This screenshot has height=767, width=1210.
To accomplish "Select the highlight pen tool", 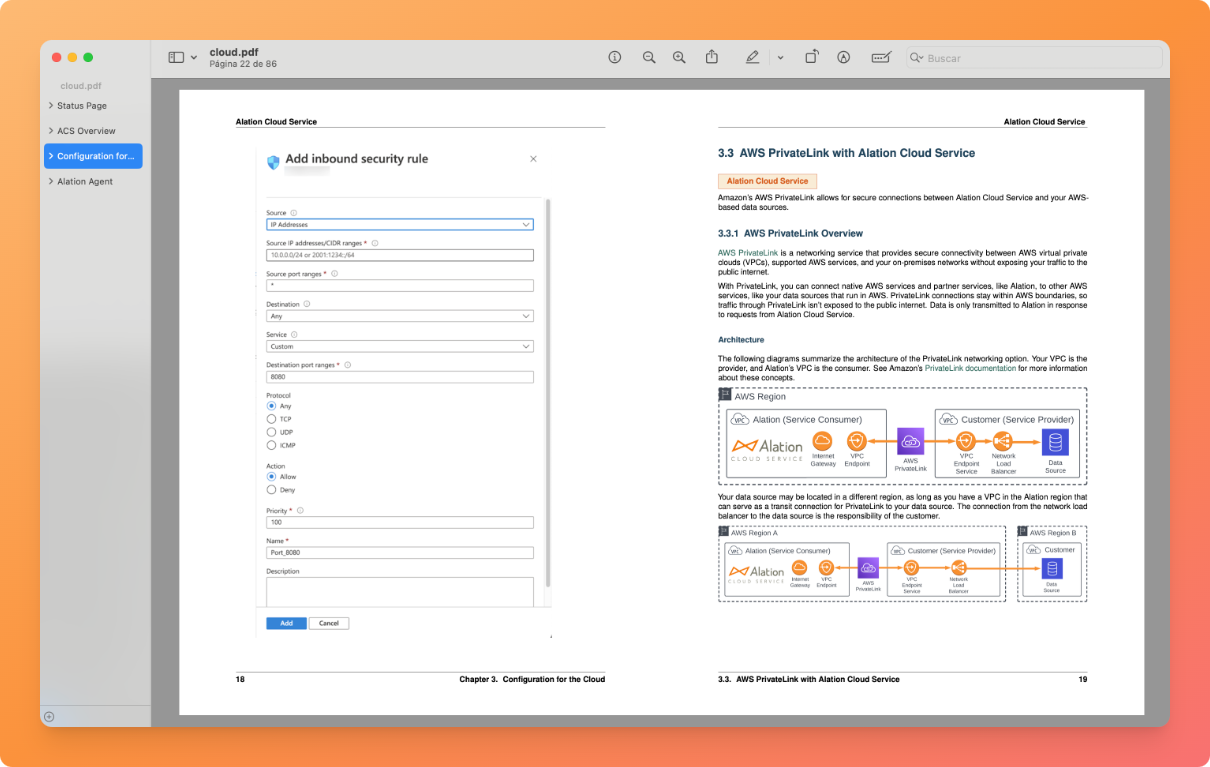I will (x=752, y=58).
